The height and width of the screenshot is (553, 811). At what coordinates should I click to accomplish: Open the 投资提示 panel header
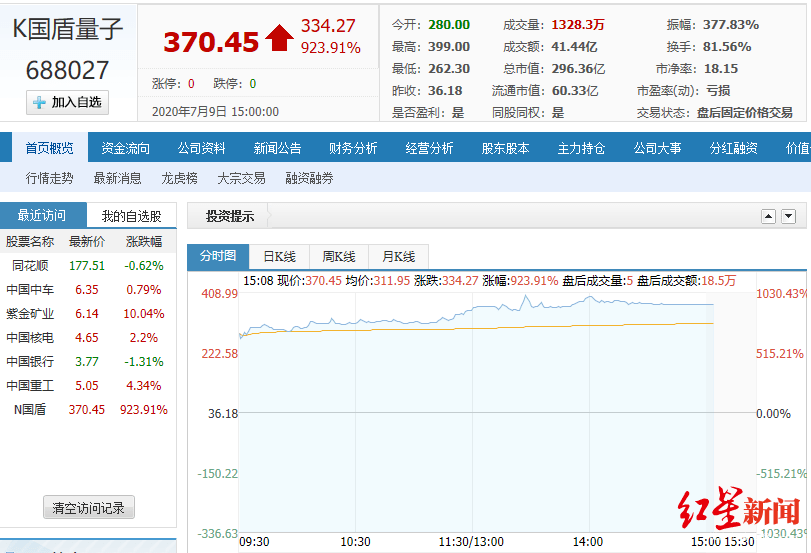(230, 216)
